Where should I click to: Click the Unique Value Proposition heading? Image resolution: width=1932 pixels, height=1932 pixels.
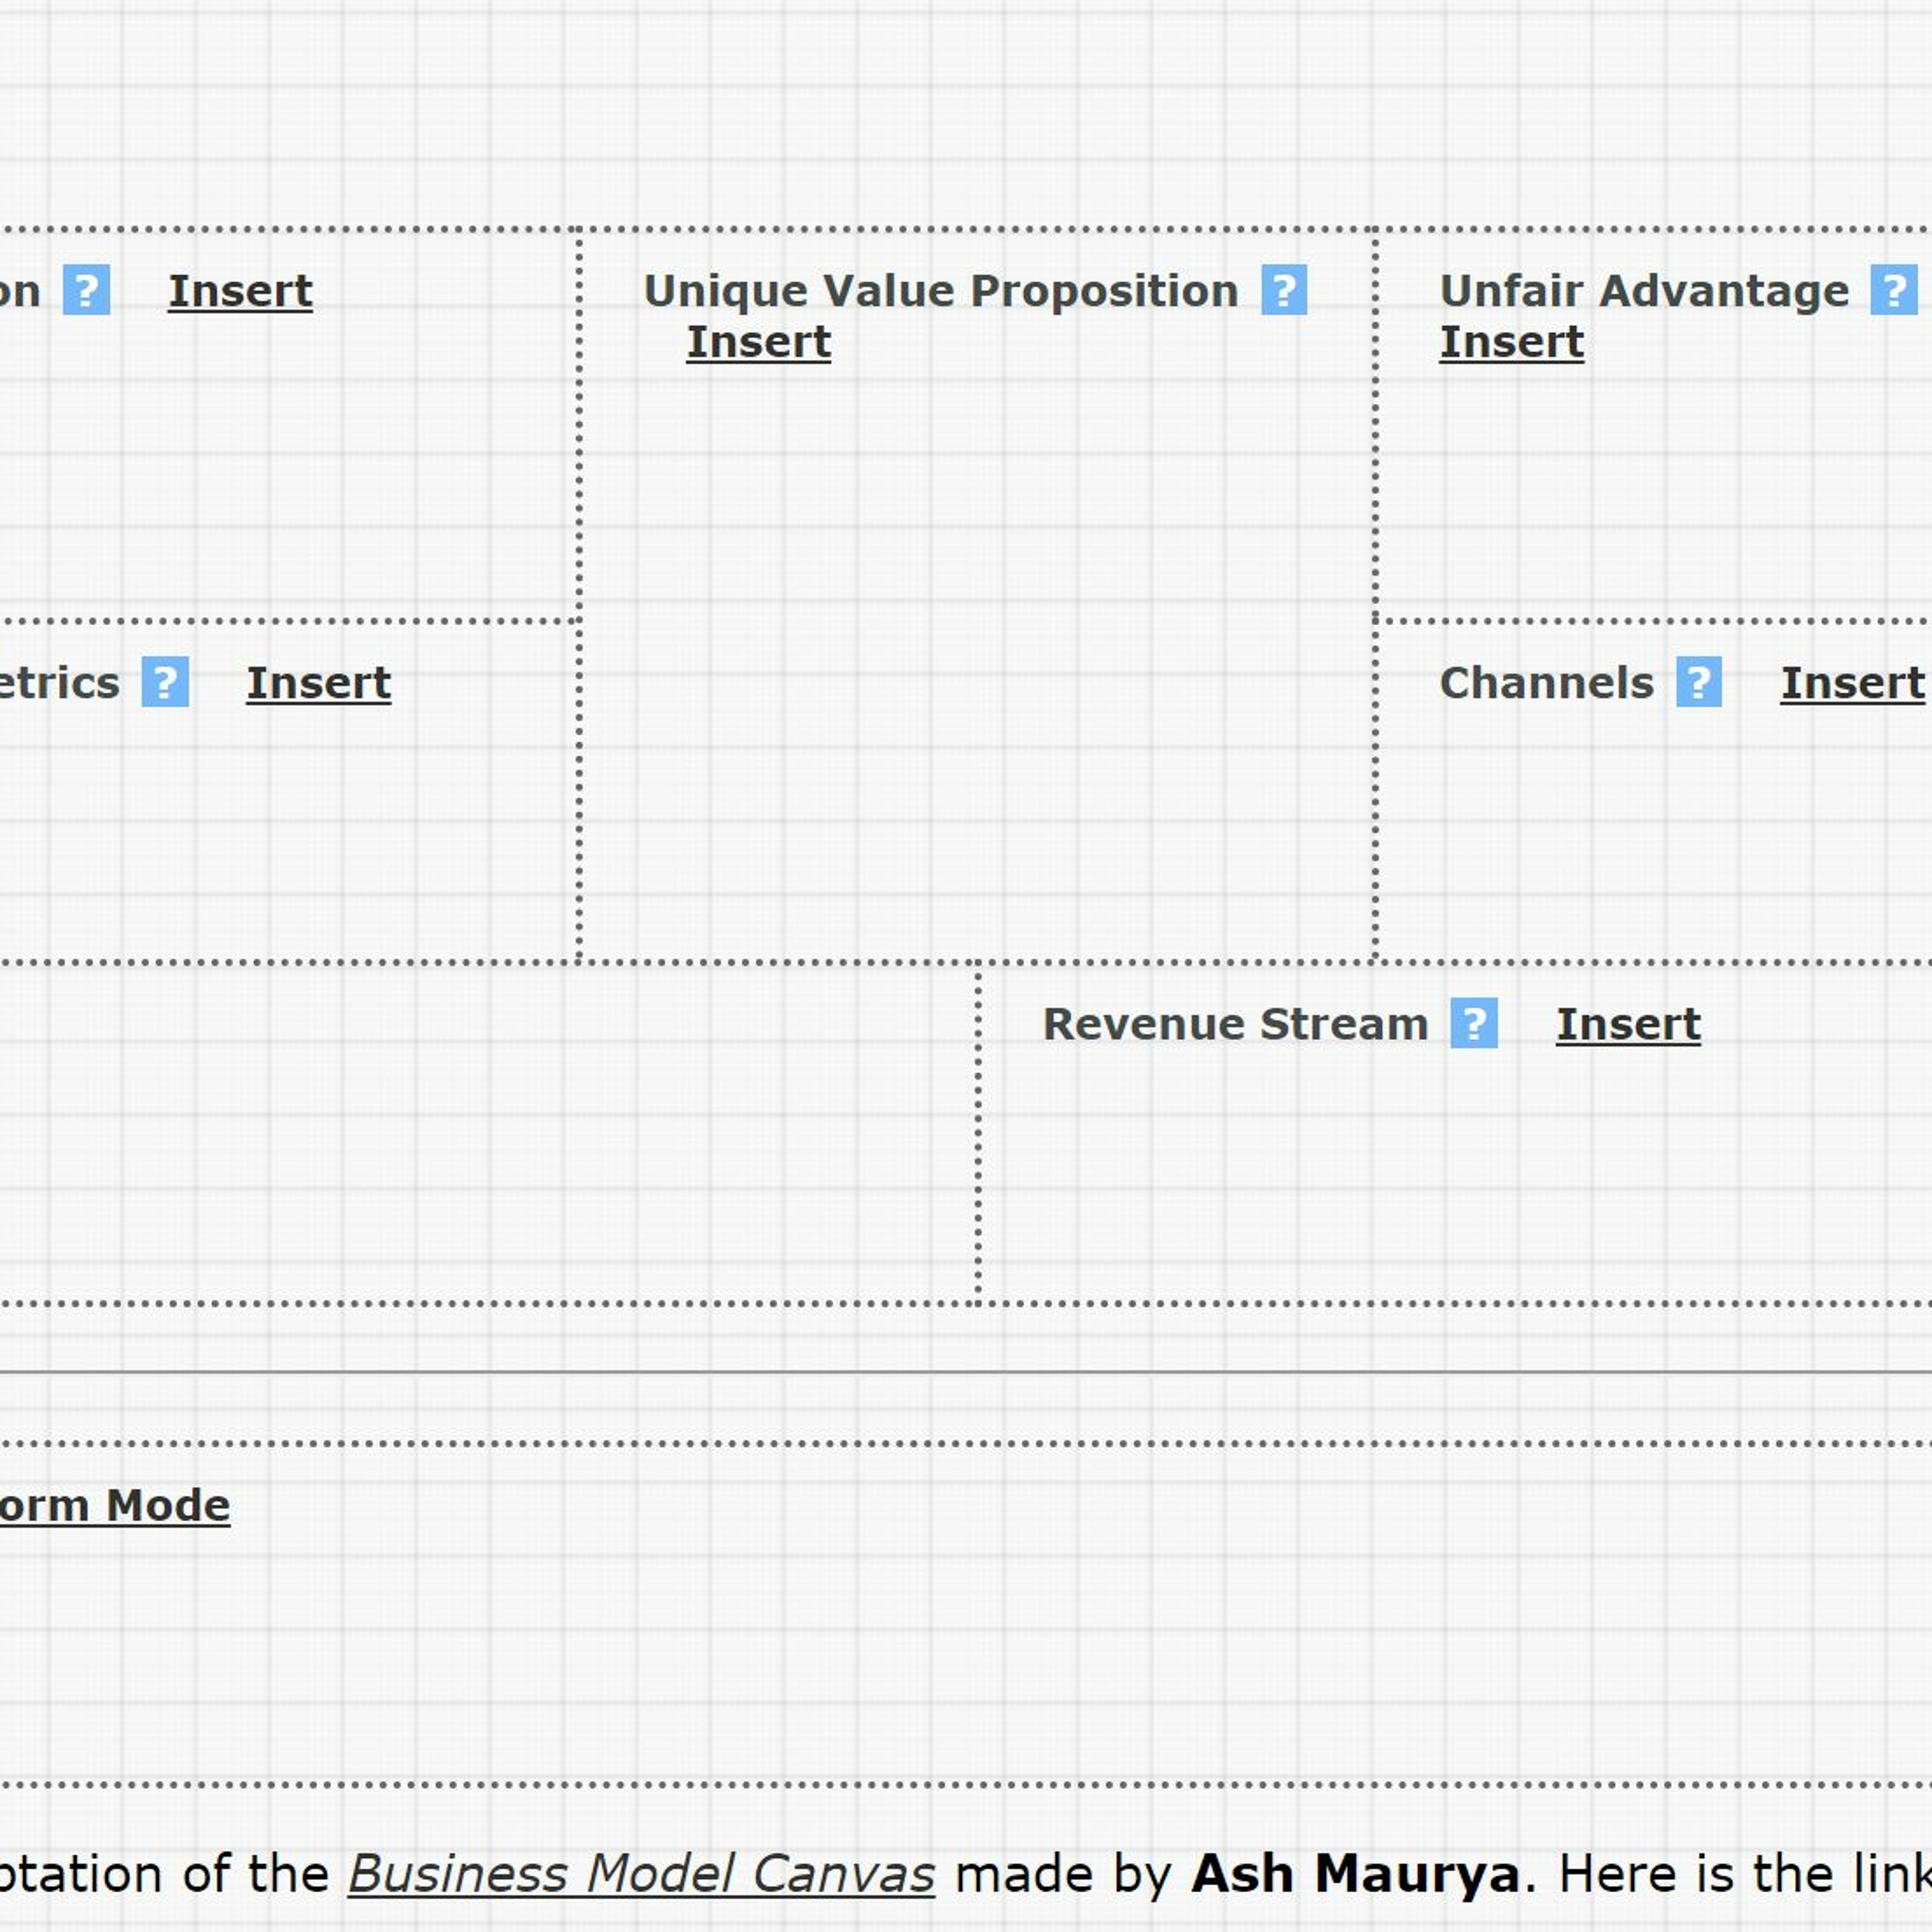coord(940,291)
